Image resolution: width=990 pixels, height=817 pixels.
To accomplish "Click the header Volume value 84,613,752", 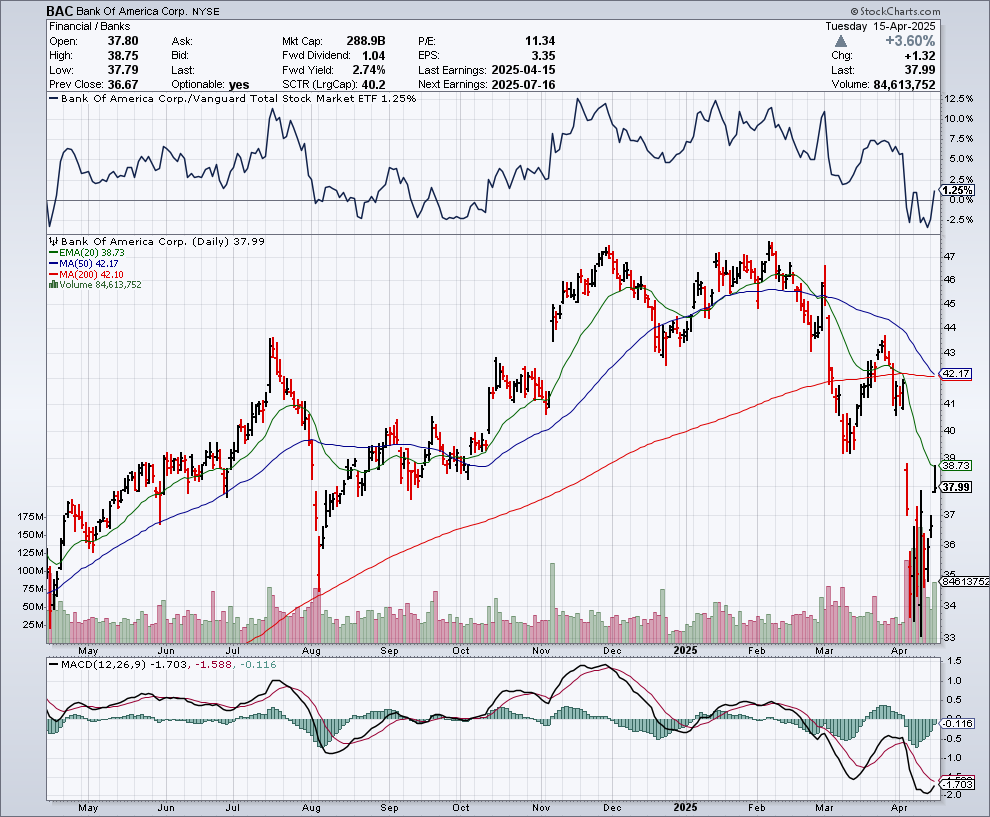I will tap(904, 85).
